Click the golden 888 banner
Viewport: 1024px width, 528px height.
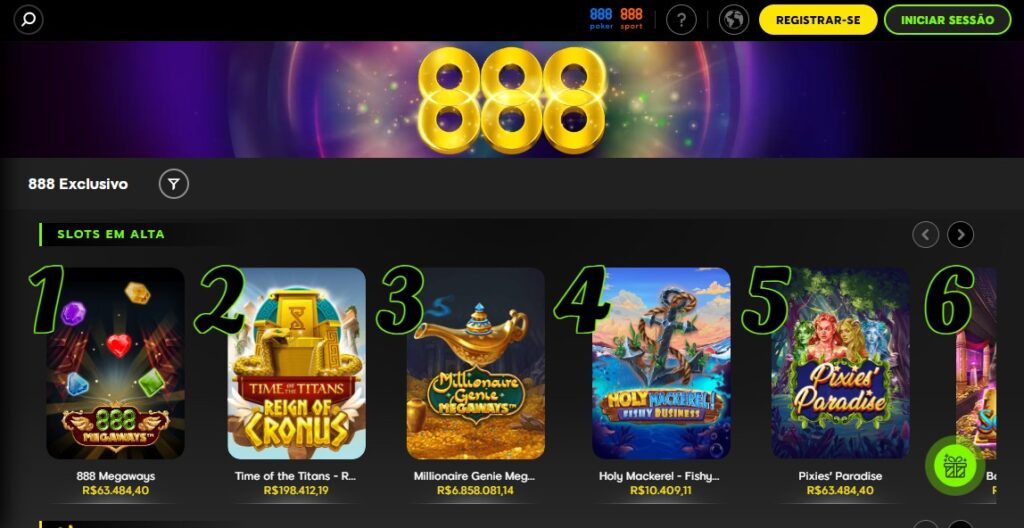(x=512, y=99)
